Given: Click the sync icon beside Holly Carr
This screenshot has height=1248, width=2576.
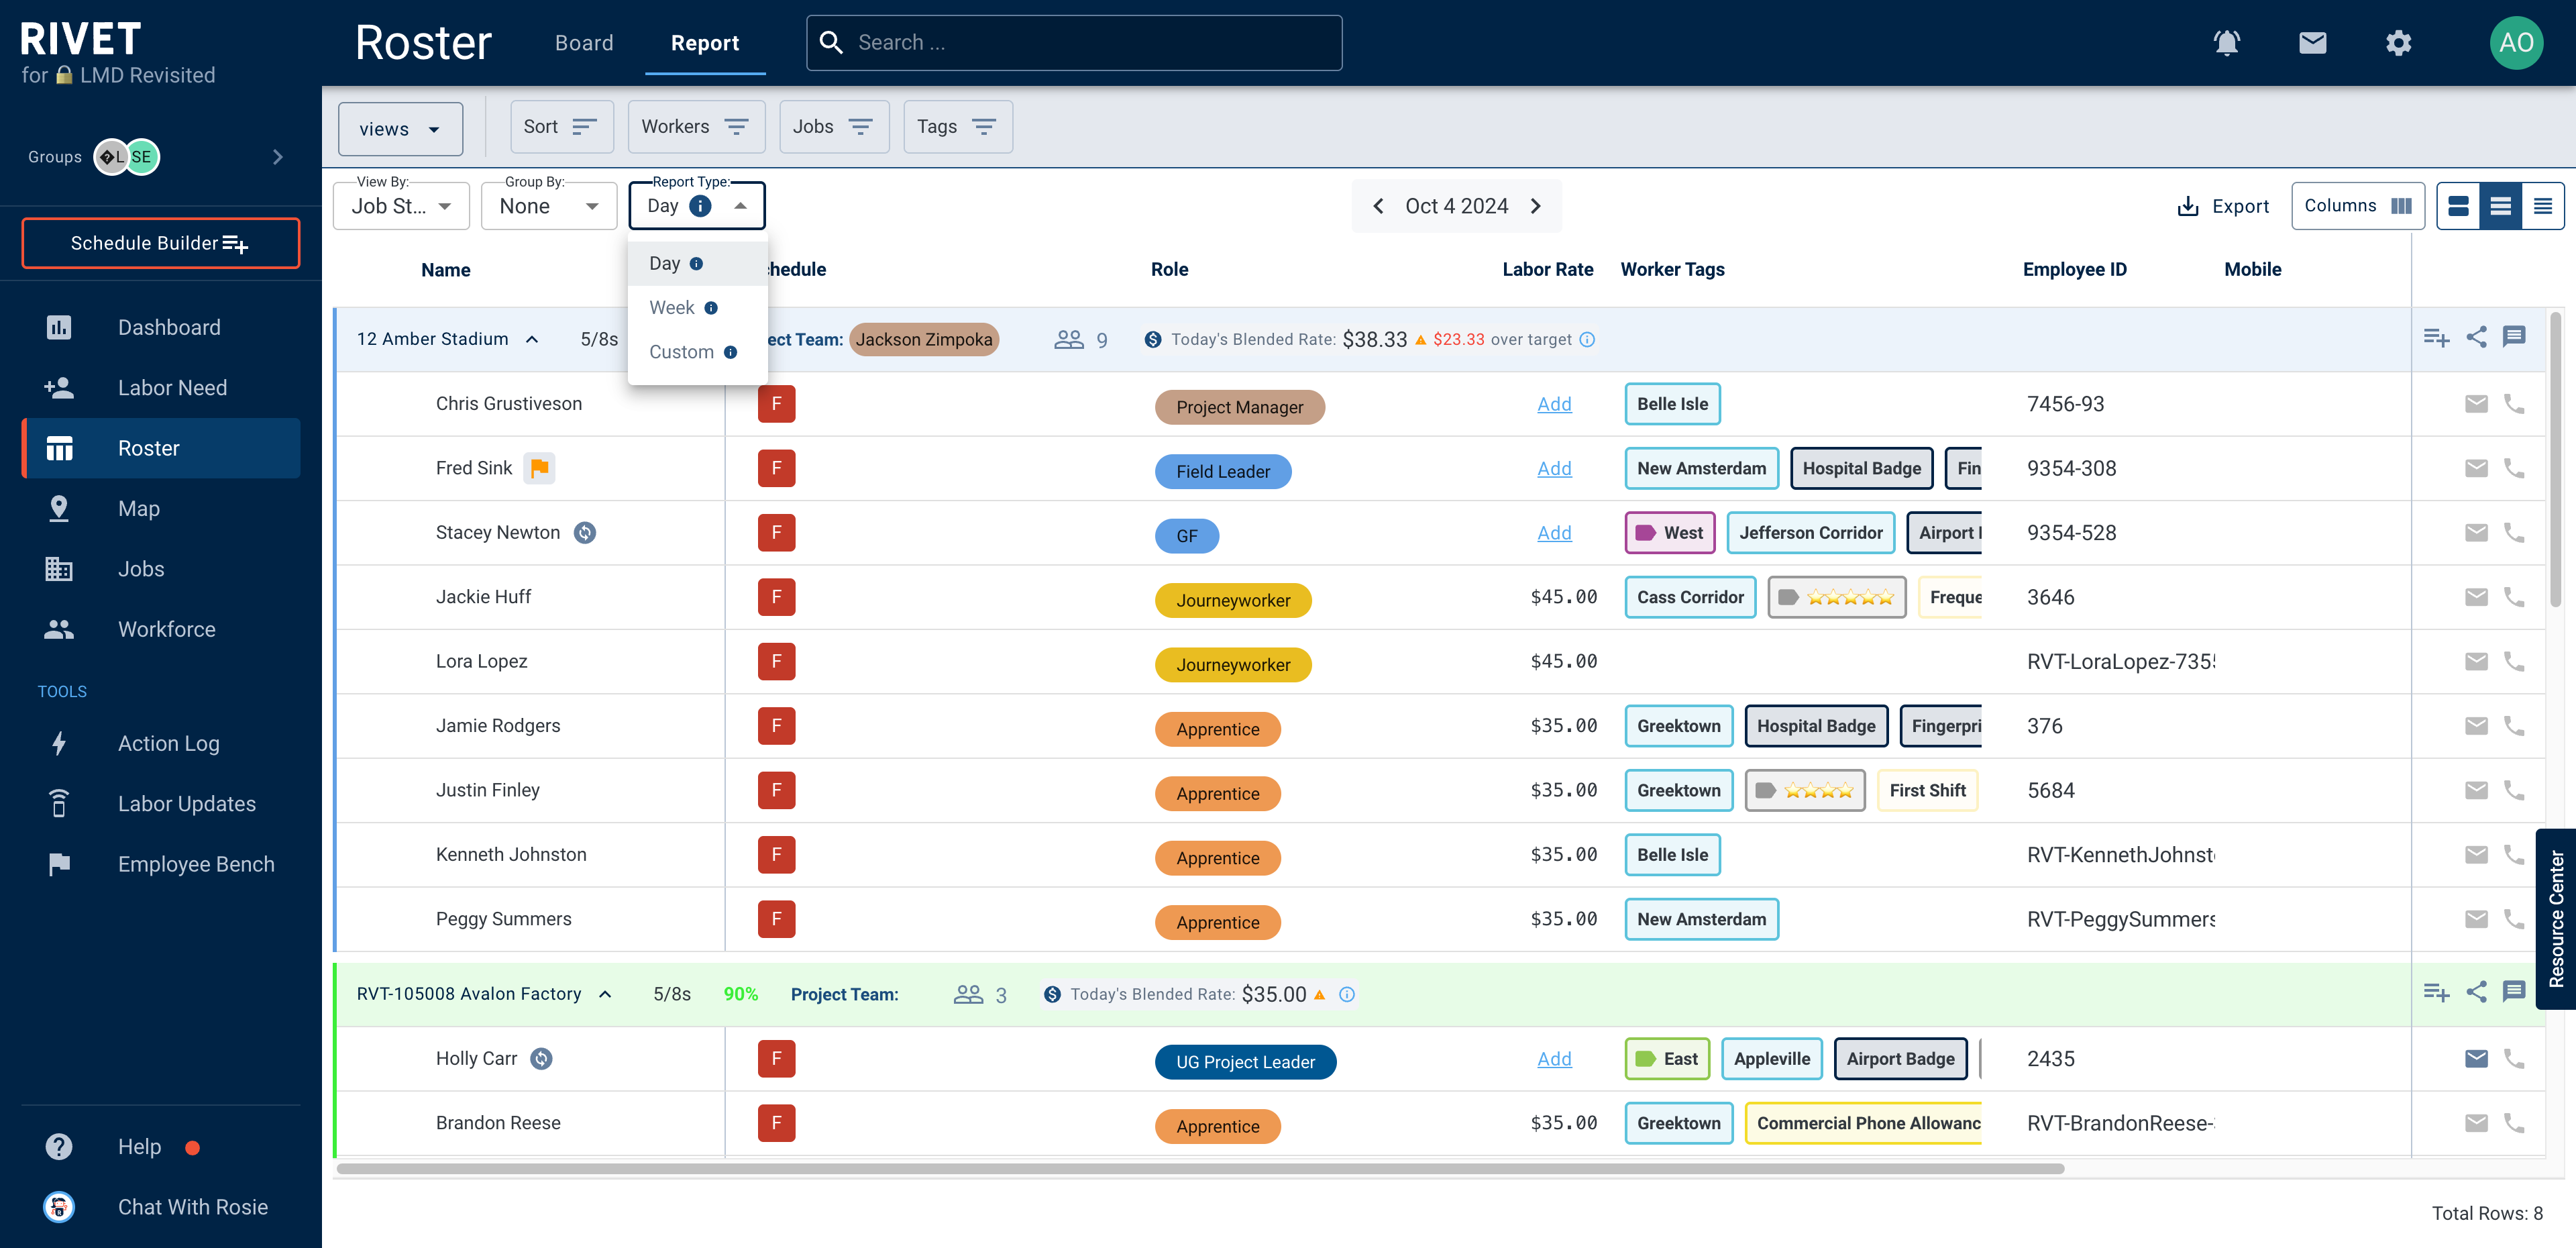Looking at the screenshot, I should click(541, 1058).
